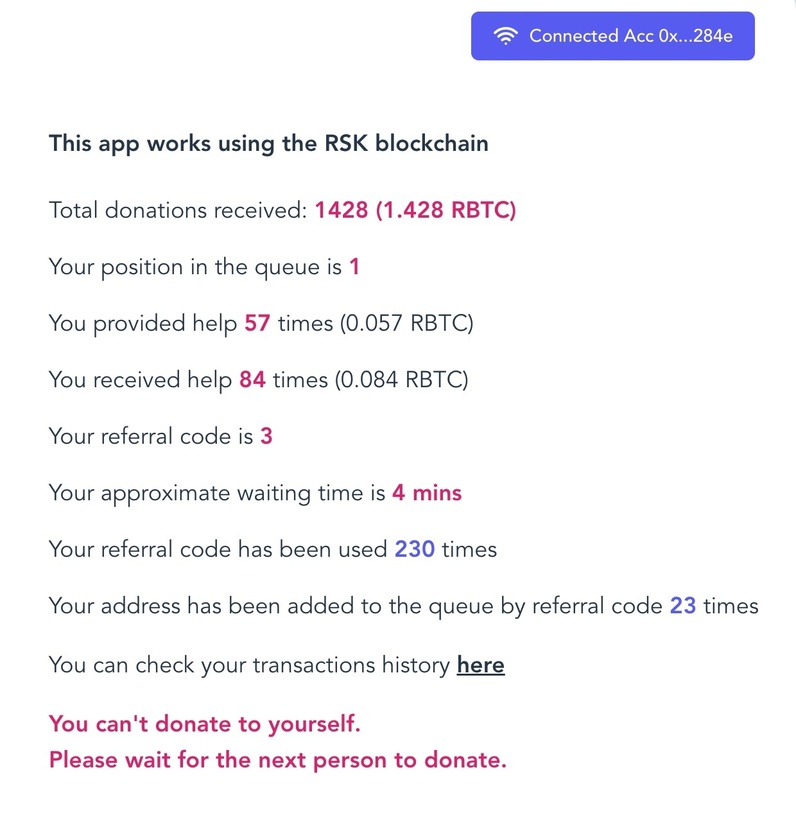Image resolution: width=796 pixels, height=840 pixels.
Task: Click the added-by-referral count 23
Action: point(683,606)
